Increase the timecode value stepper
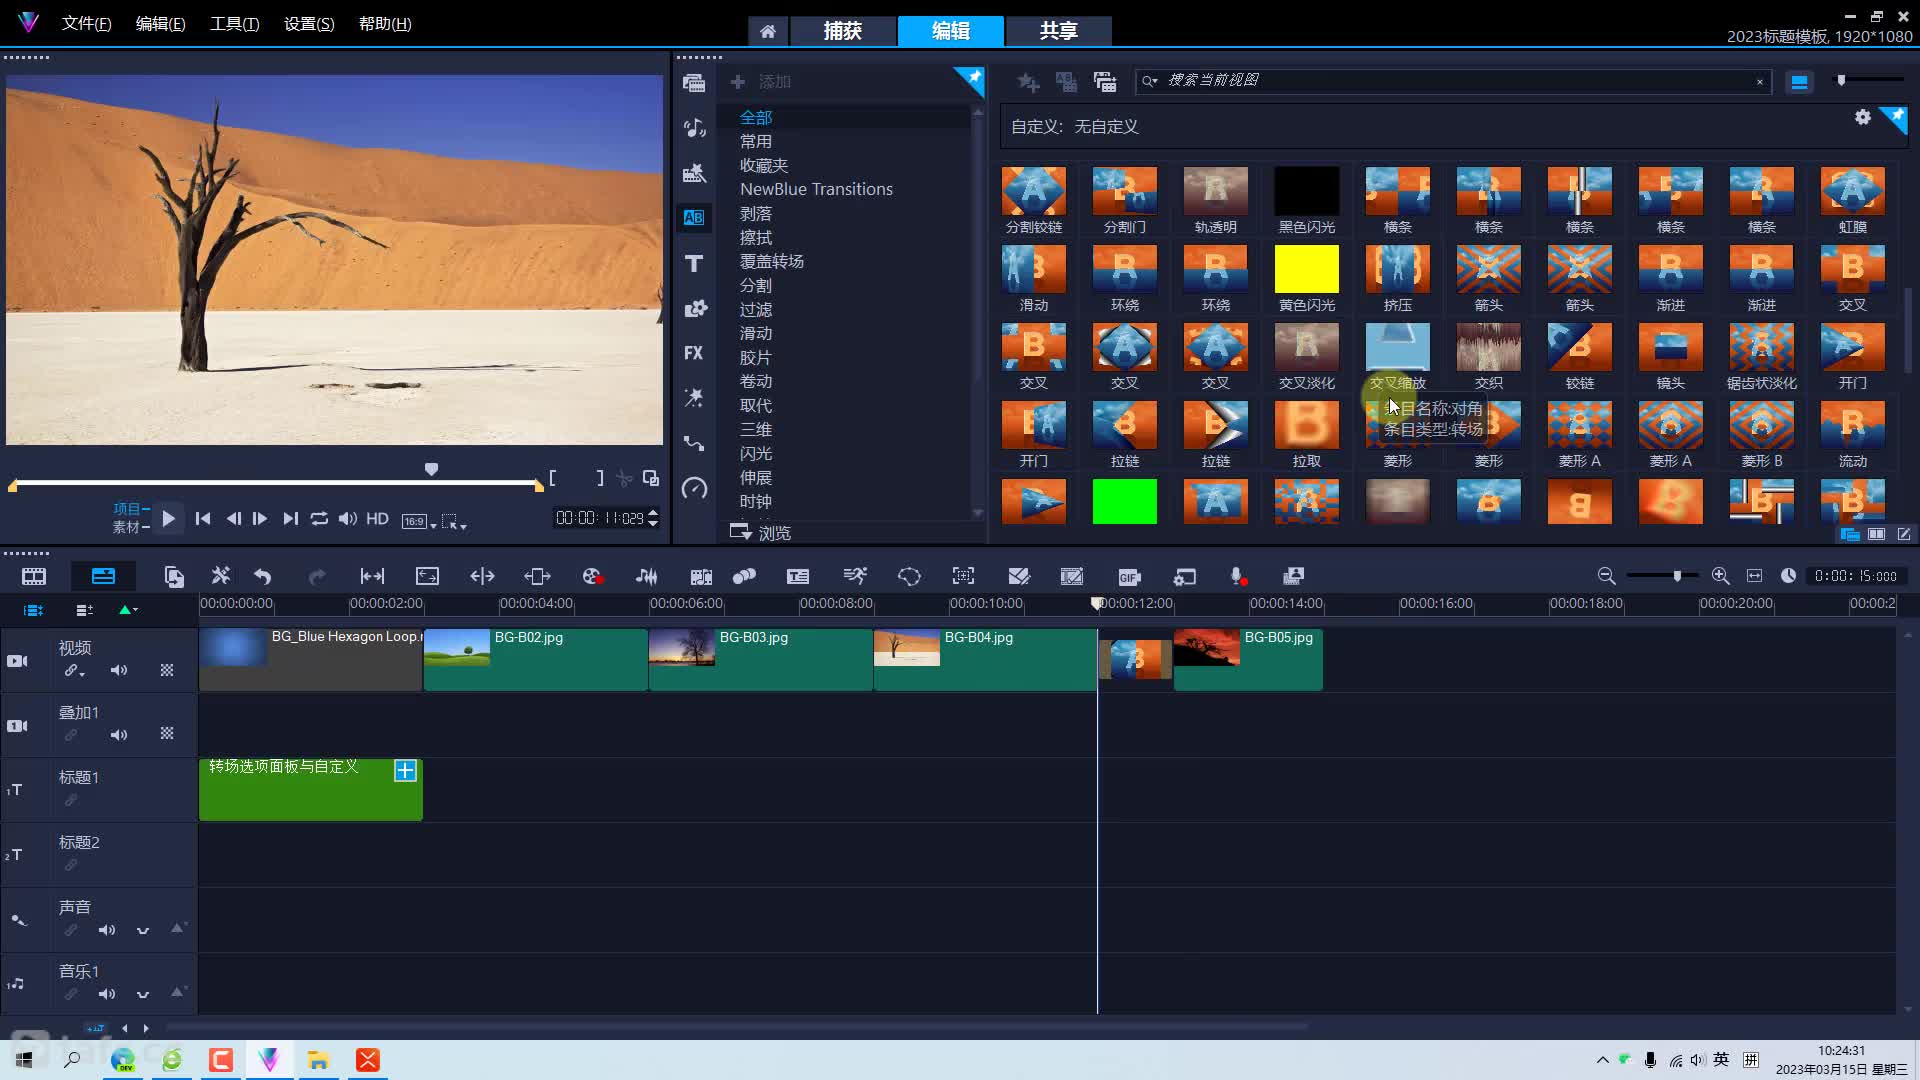This screenshot has height=1080, width=1920. [x=653, y=513]
